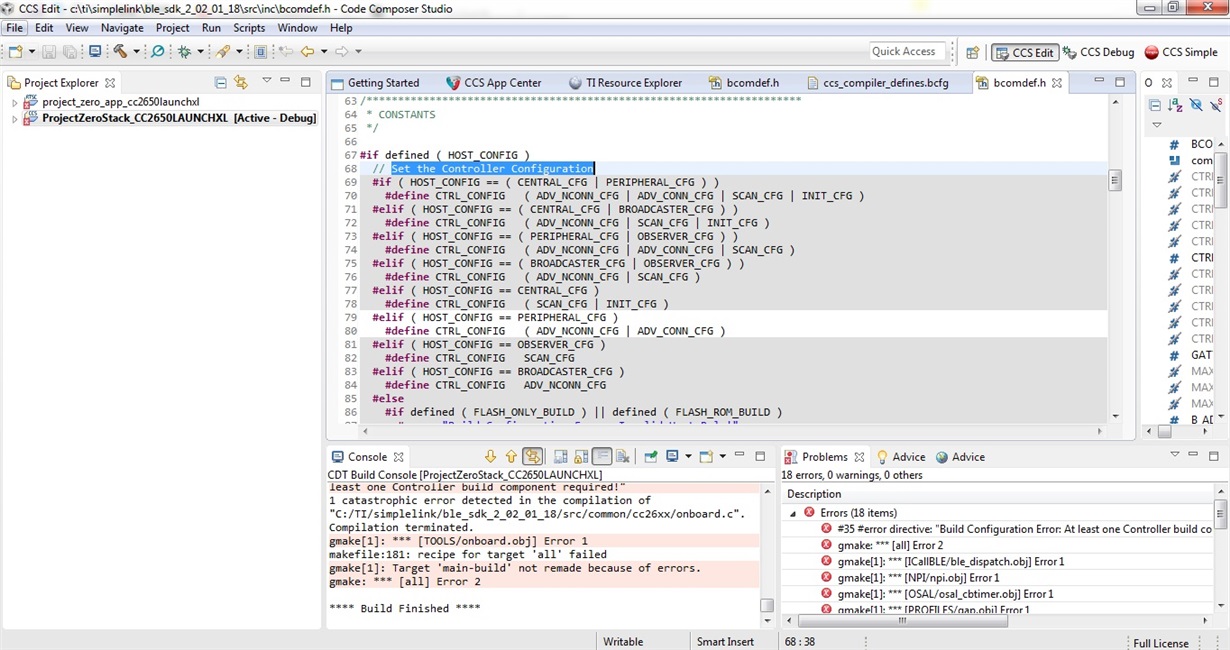Screen dimensions: 1230x650
Task: Click the Quick Access field
Action: coord(906,51)
